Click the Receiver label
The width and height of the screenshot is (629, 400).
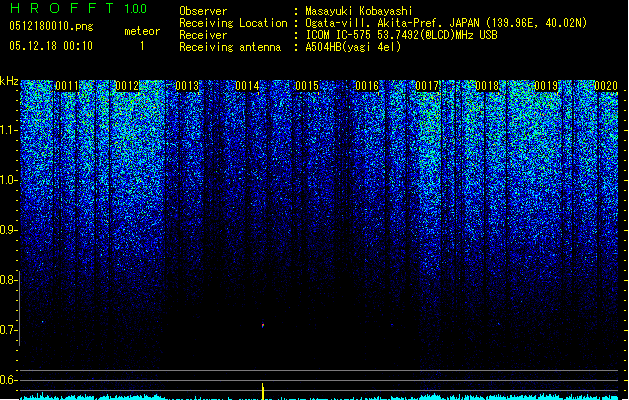[203, 35]
